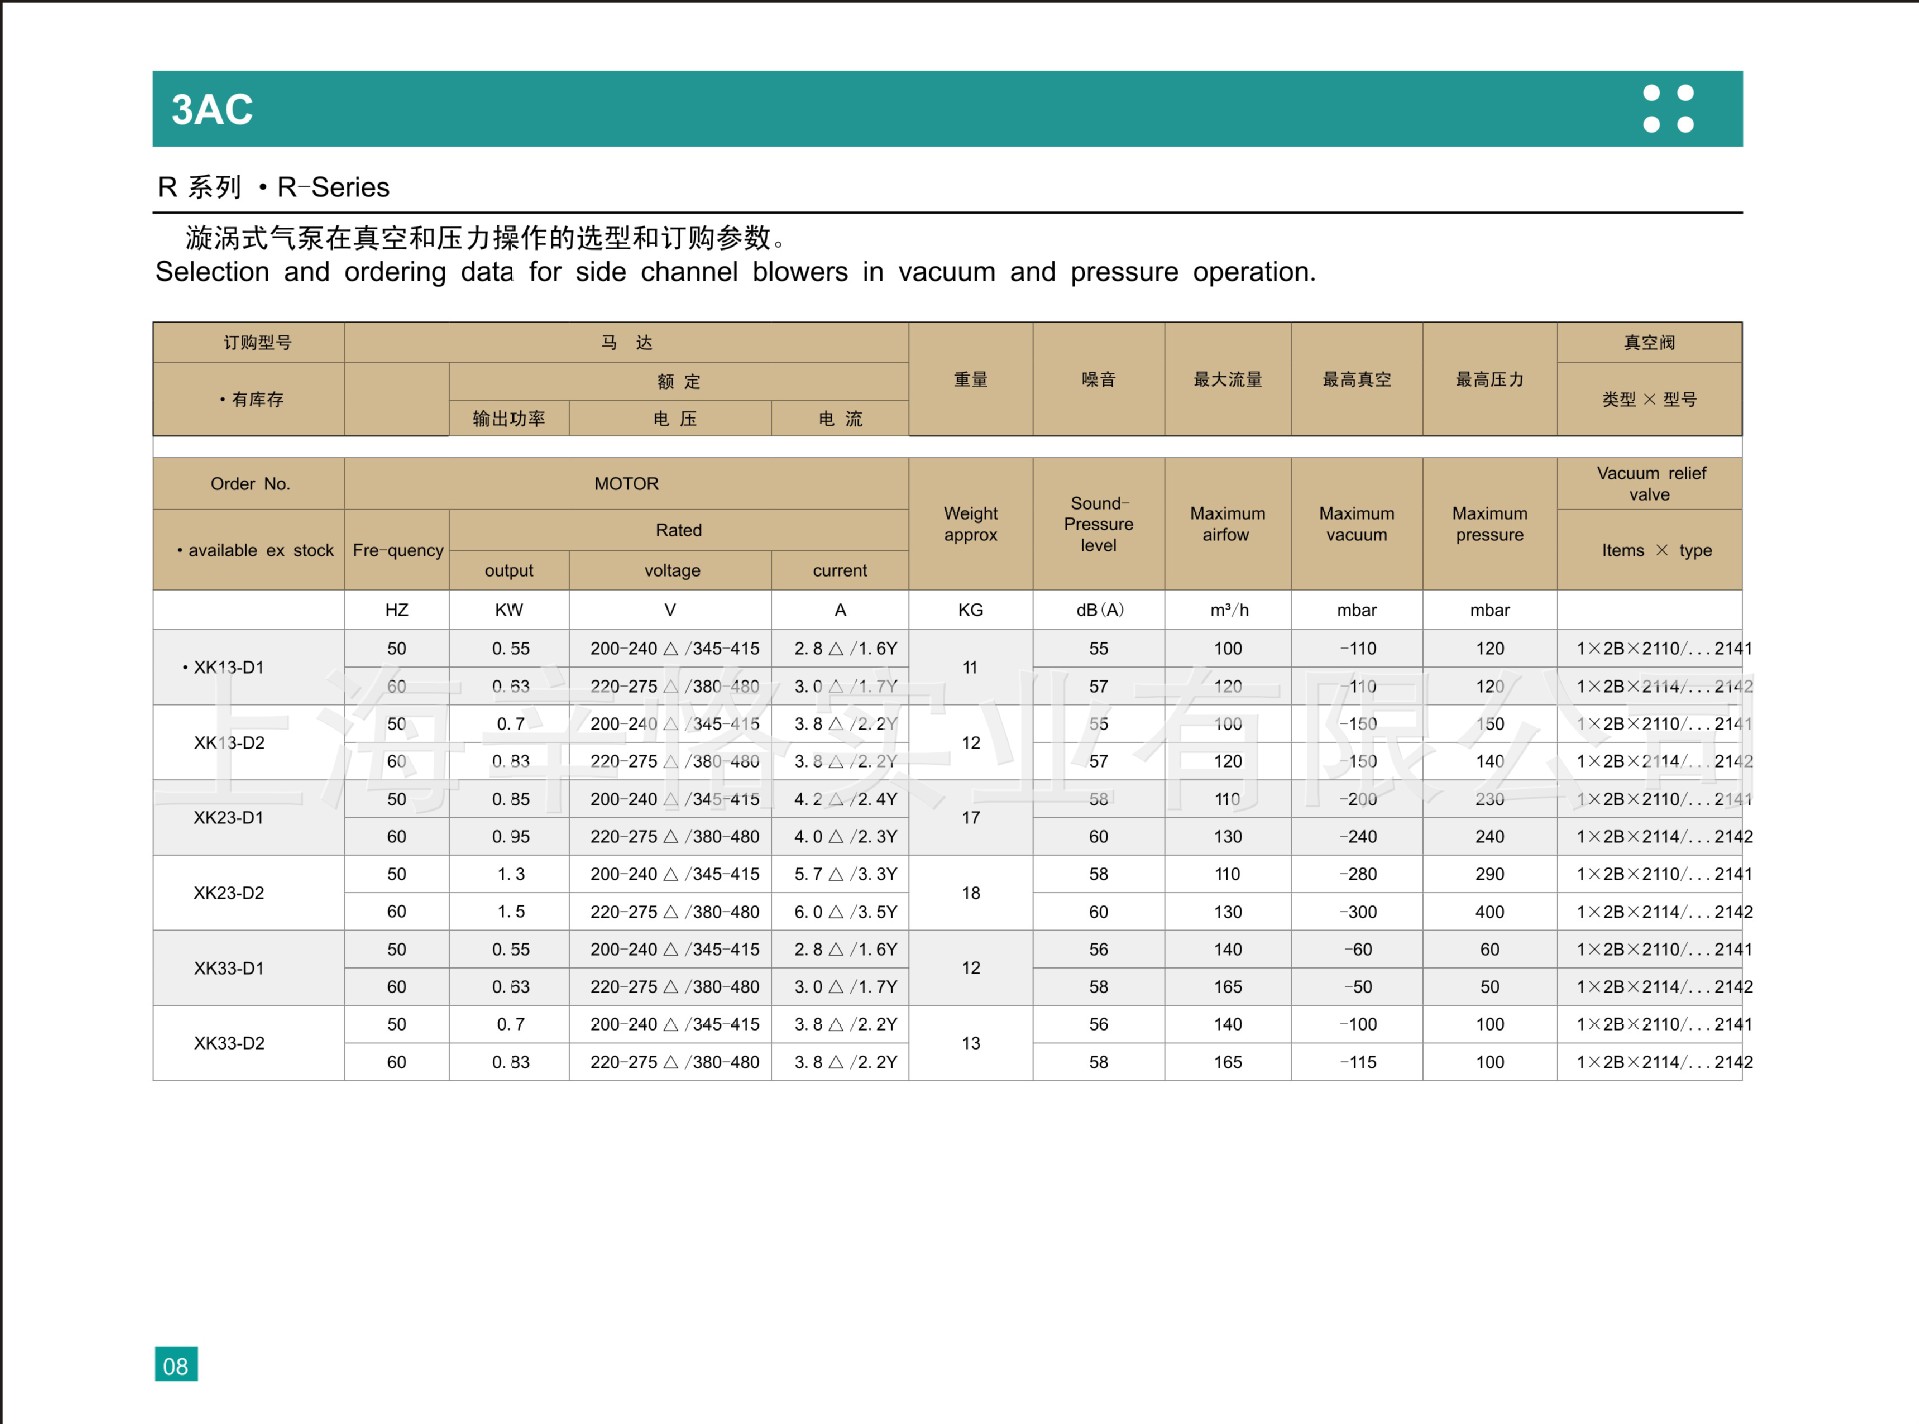Viewport: 1919px width, 1424px height.
Task: Click maximum vacuum value '-300'
Action: pos(1358,912)
